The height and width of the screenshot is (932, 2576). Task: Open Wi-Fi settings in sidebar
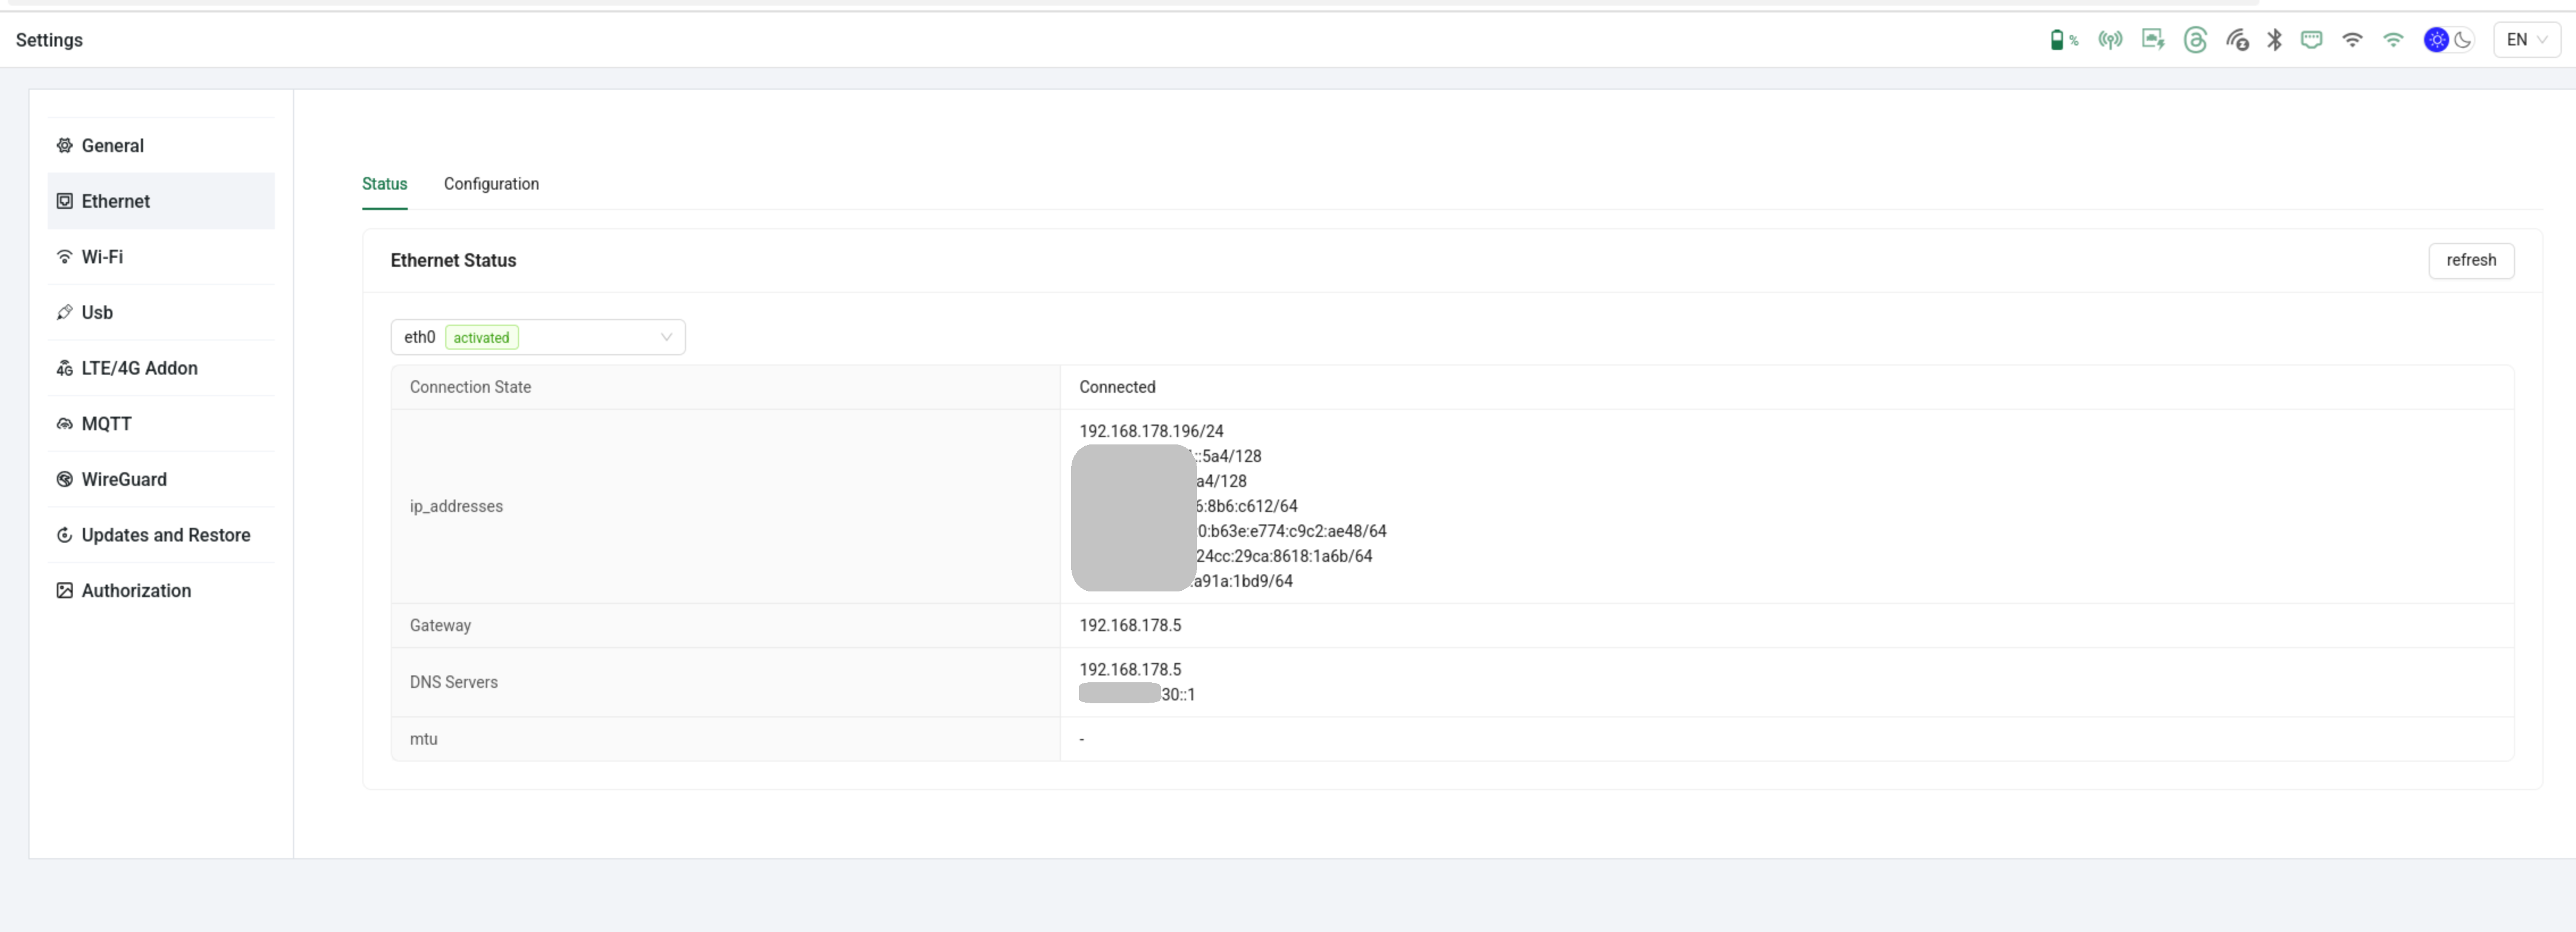(102, 257)
